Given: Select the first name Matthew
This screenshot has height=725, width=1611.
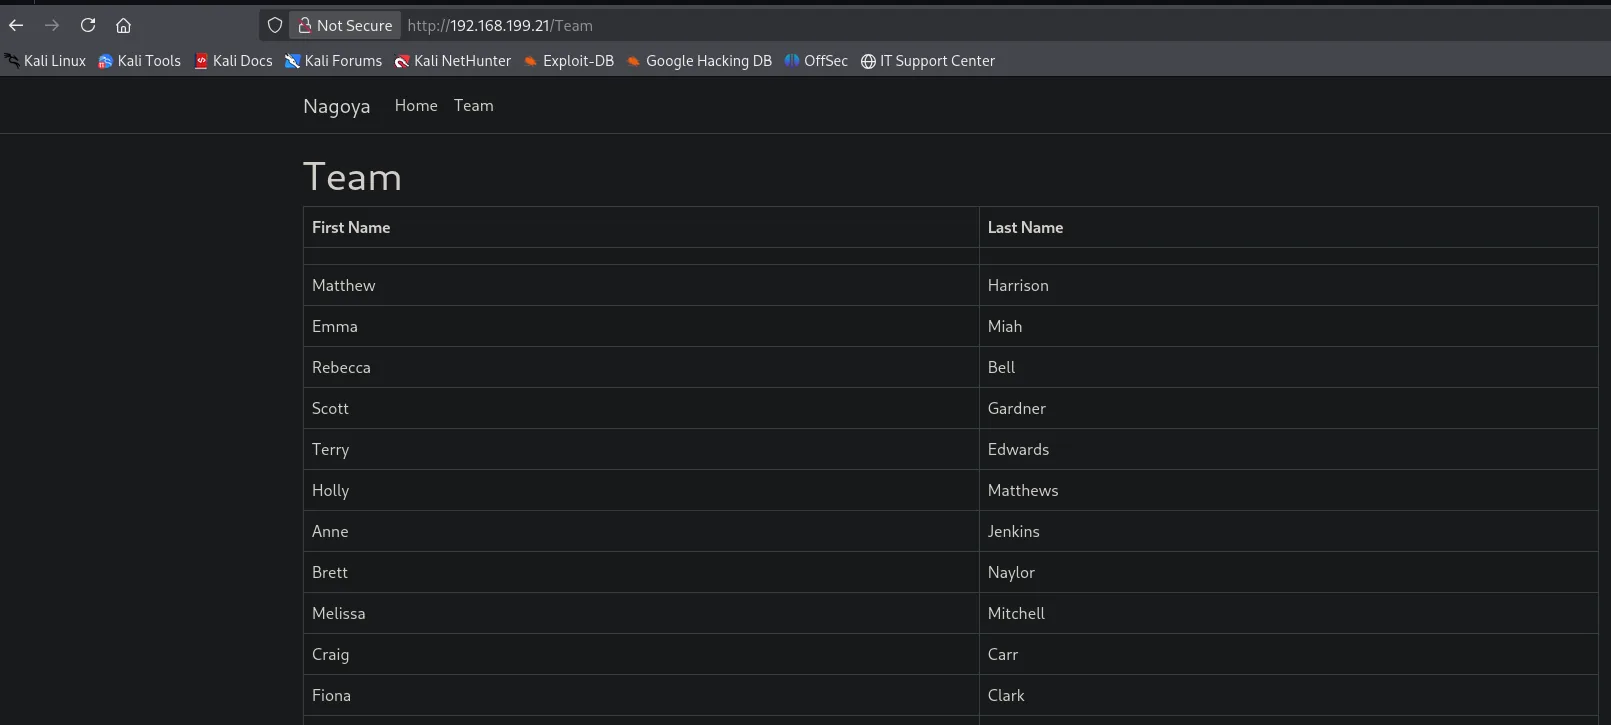Looking at the screenshot, I should click(344, 285).
